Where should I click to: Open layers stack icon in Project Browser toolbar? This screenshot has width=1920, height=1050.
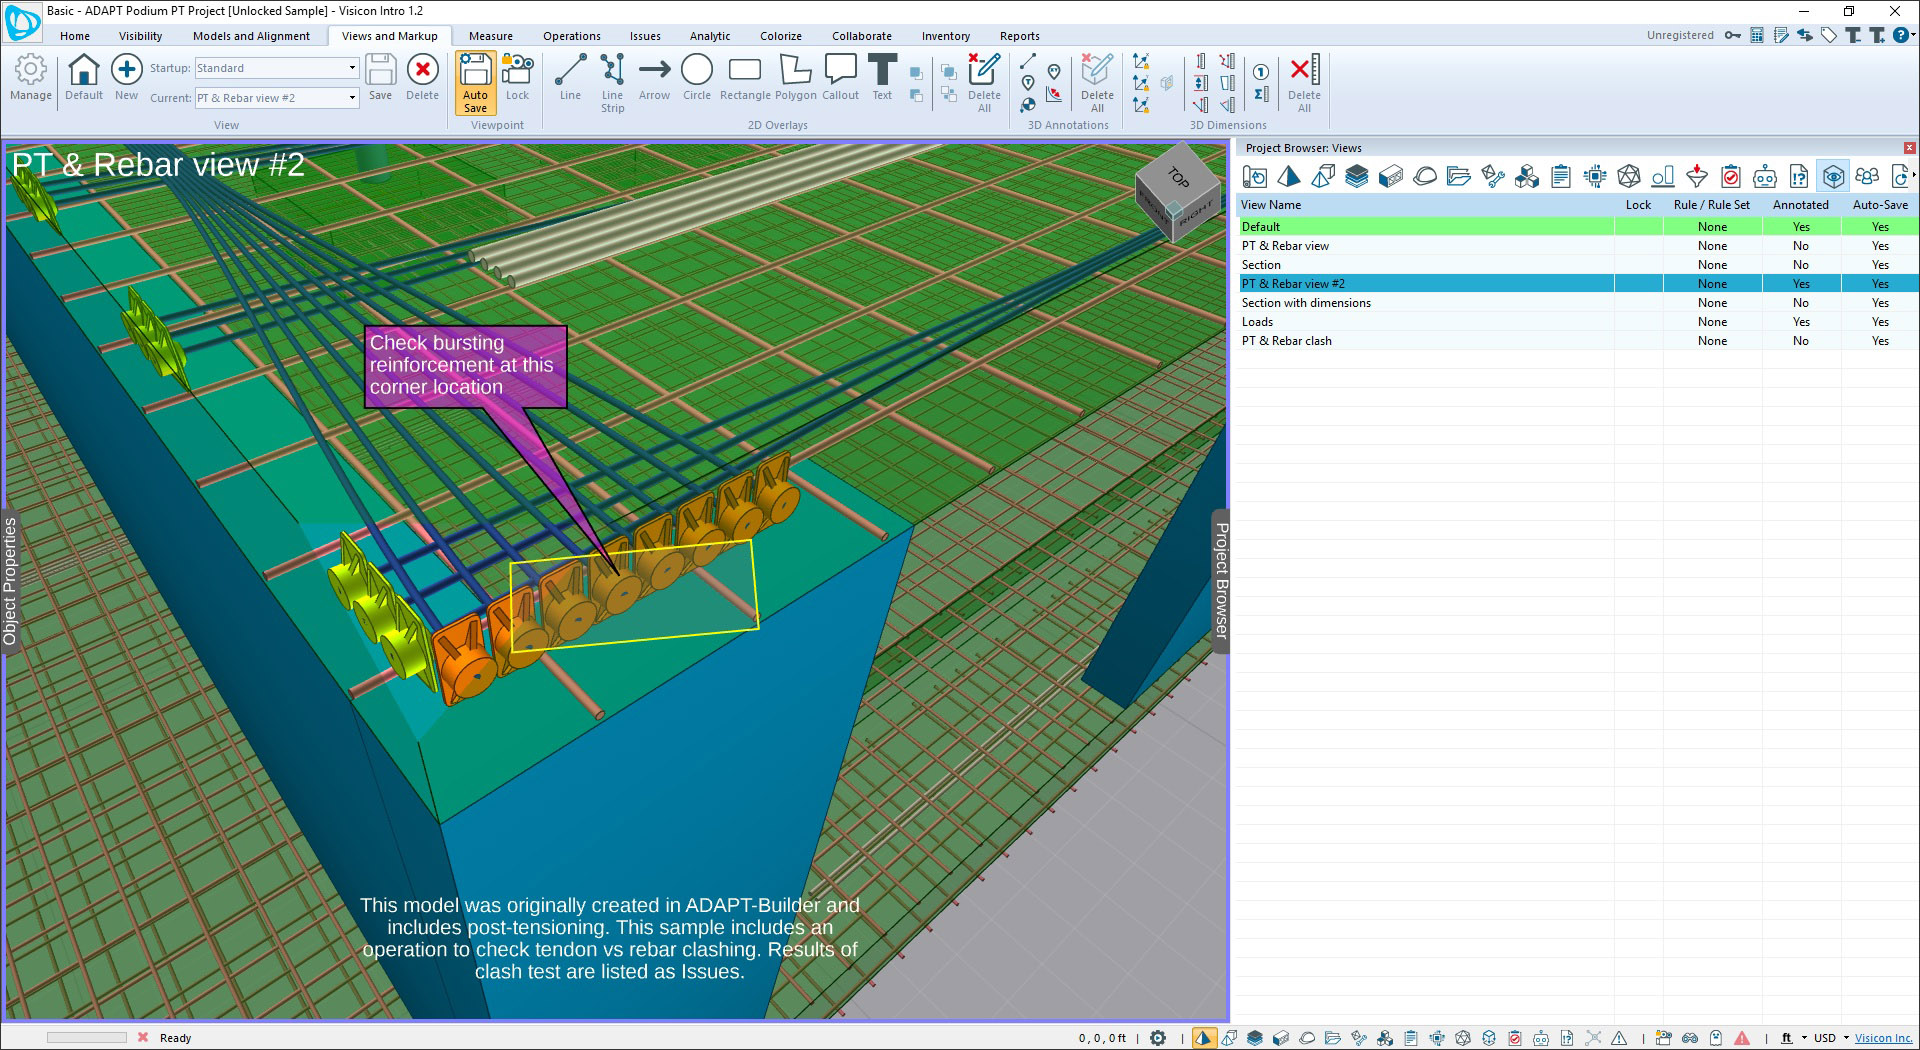tap(1357, 177)
